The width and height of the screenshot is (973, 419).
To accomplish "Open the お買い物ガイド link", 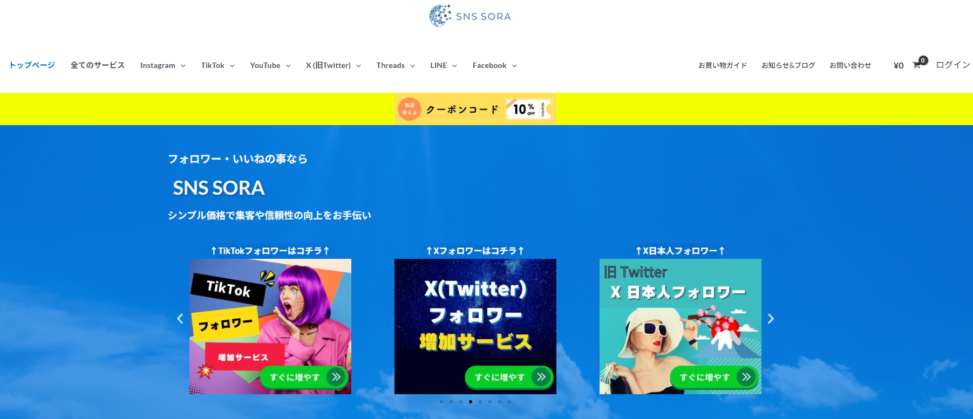I will 722,65.
